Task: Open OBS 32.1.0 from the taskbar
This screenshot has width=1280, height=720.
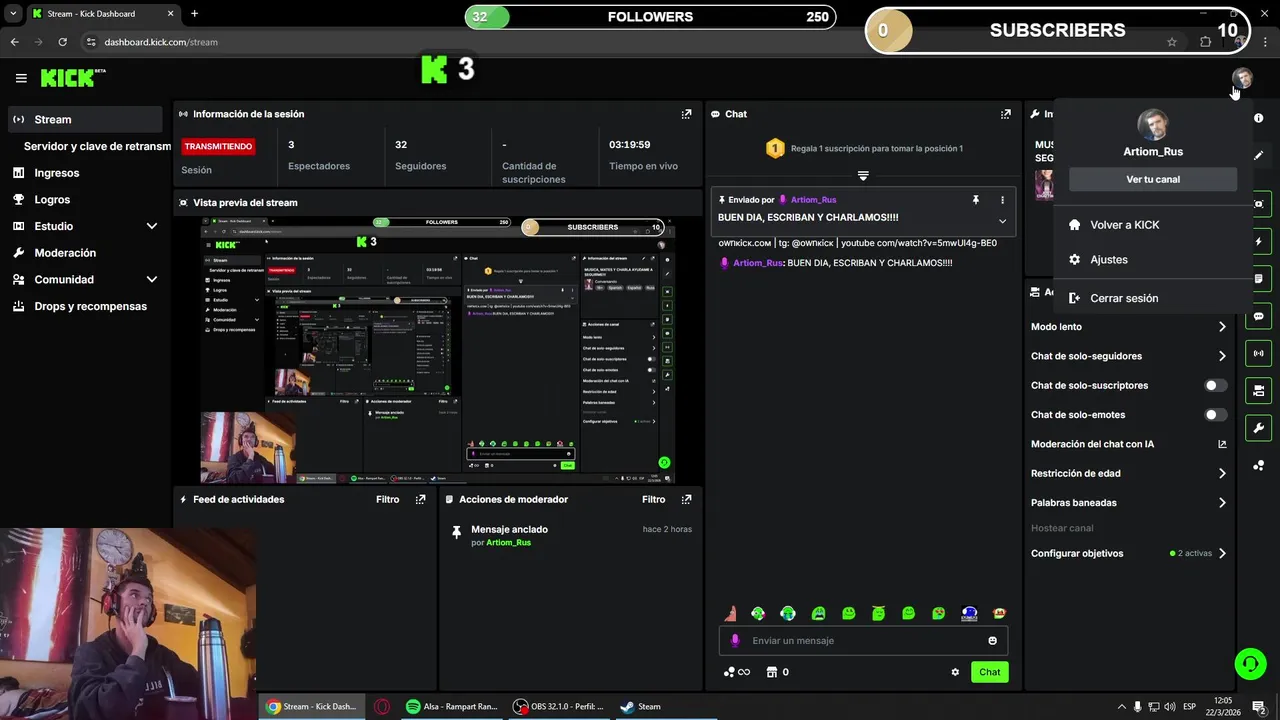Action: coord(558,706)
